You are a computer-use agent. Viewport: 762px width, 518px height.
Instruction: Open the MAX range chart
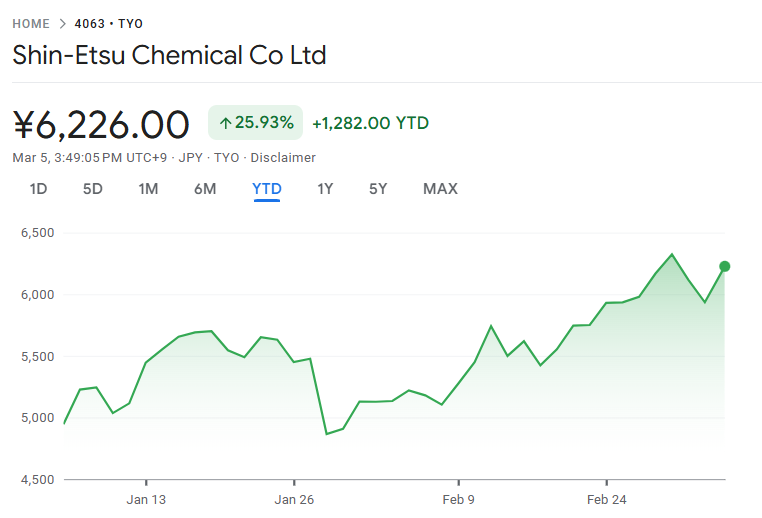pos(440,189)
